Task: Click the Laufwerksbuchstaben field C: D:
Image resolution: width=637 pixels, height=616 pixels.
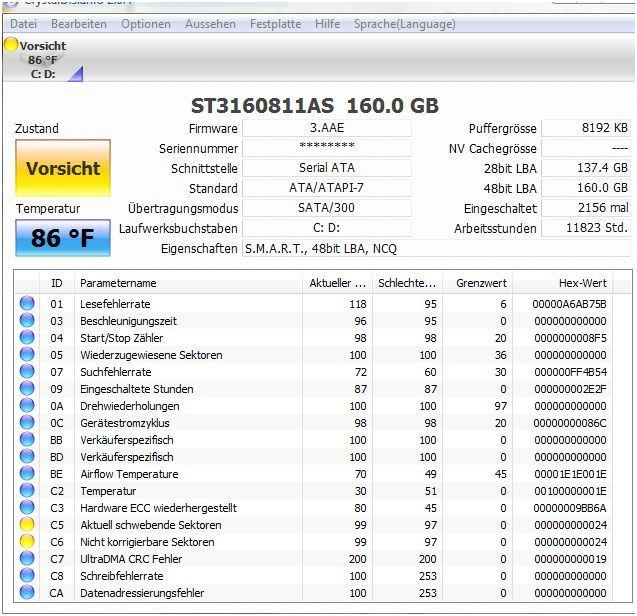Action: click(327, 228)
